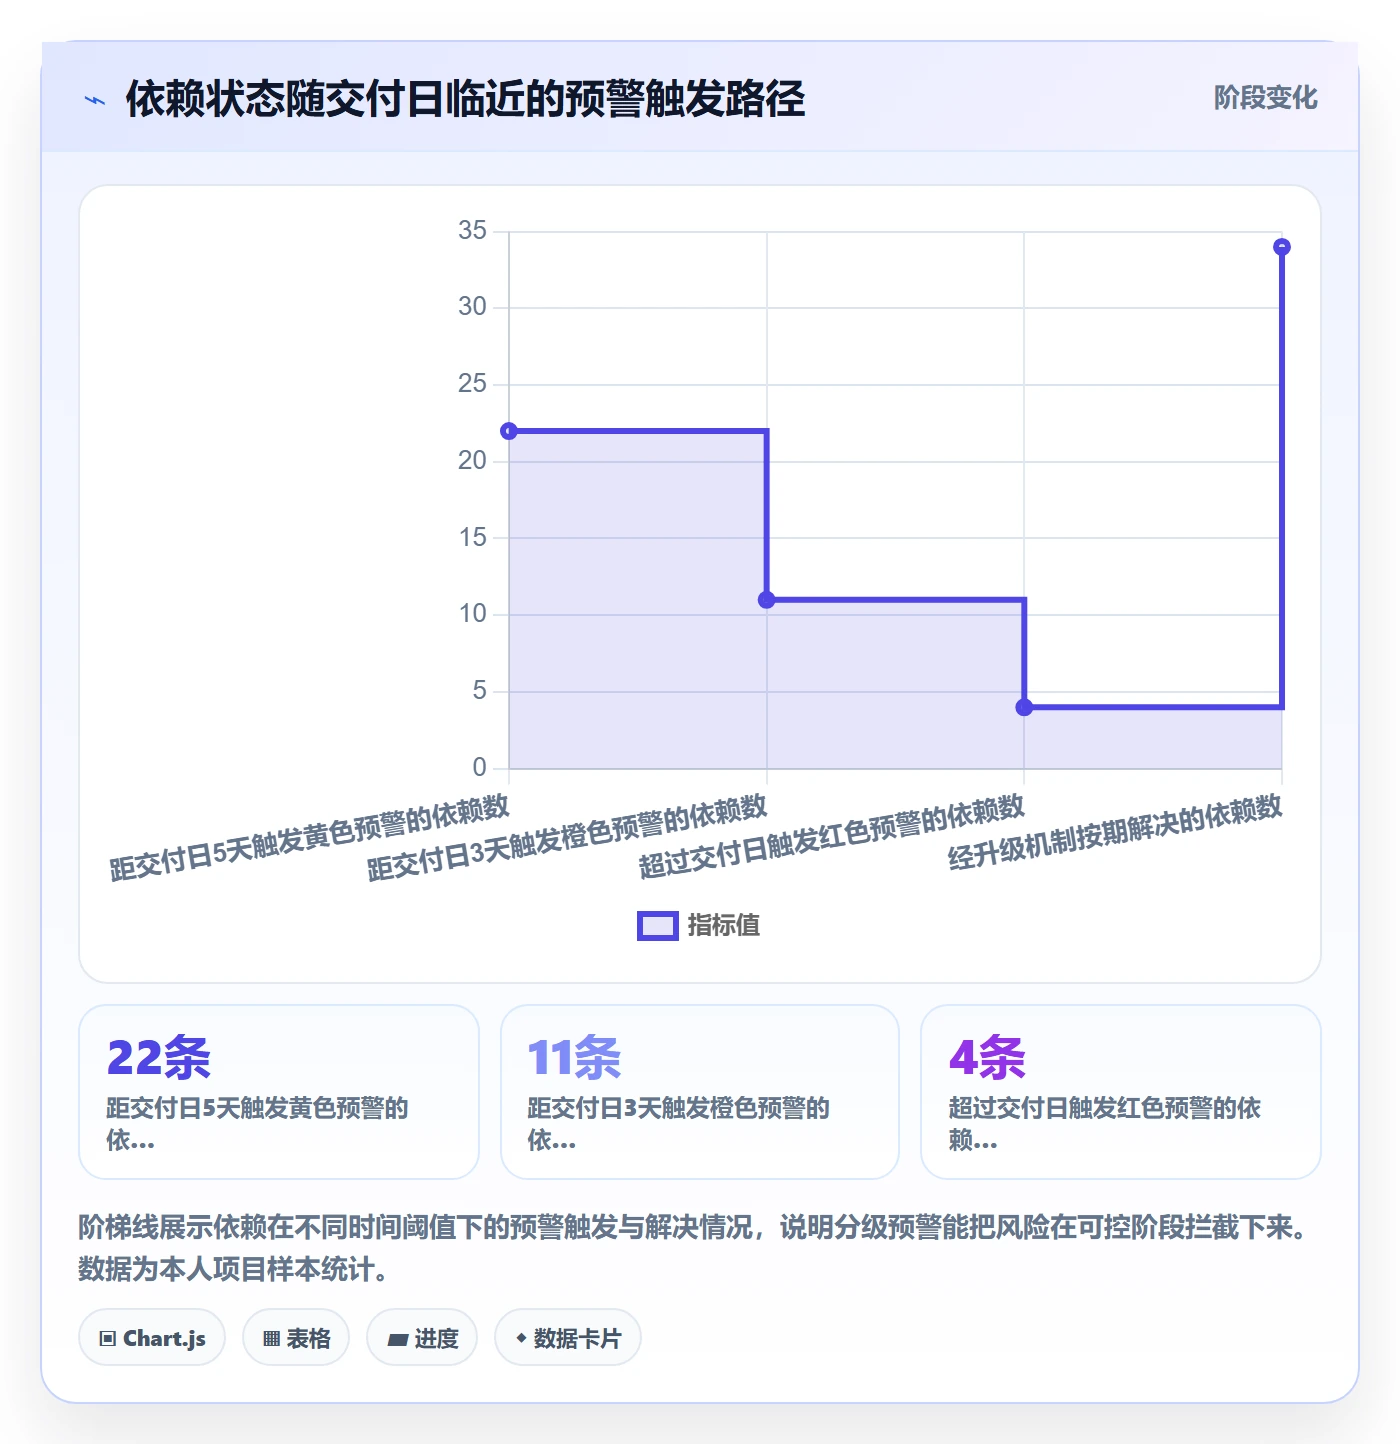1400x1444 pixels.
Task: Click the 指标值 legend label
Action: 724,926
